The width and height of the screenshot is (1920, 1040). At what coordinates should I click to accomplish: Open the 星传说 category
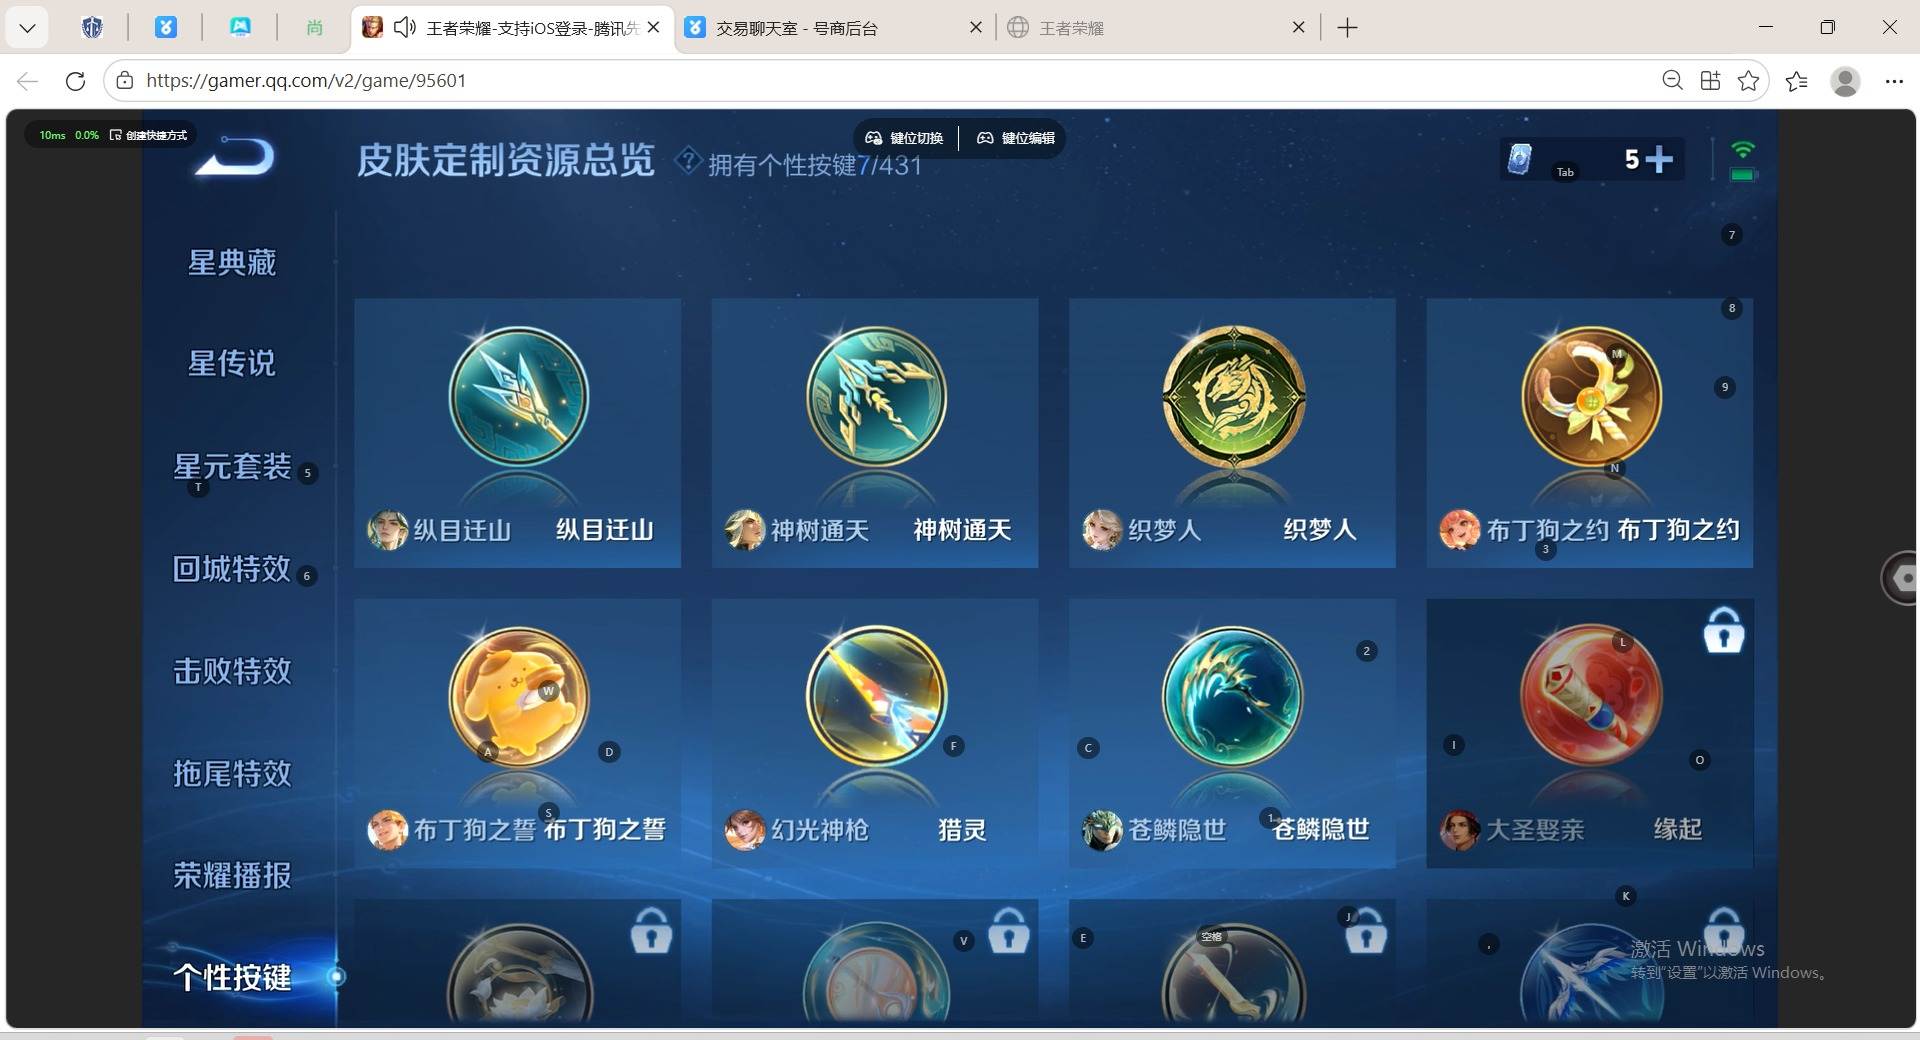(232, 363)
